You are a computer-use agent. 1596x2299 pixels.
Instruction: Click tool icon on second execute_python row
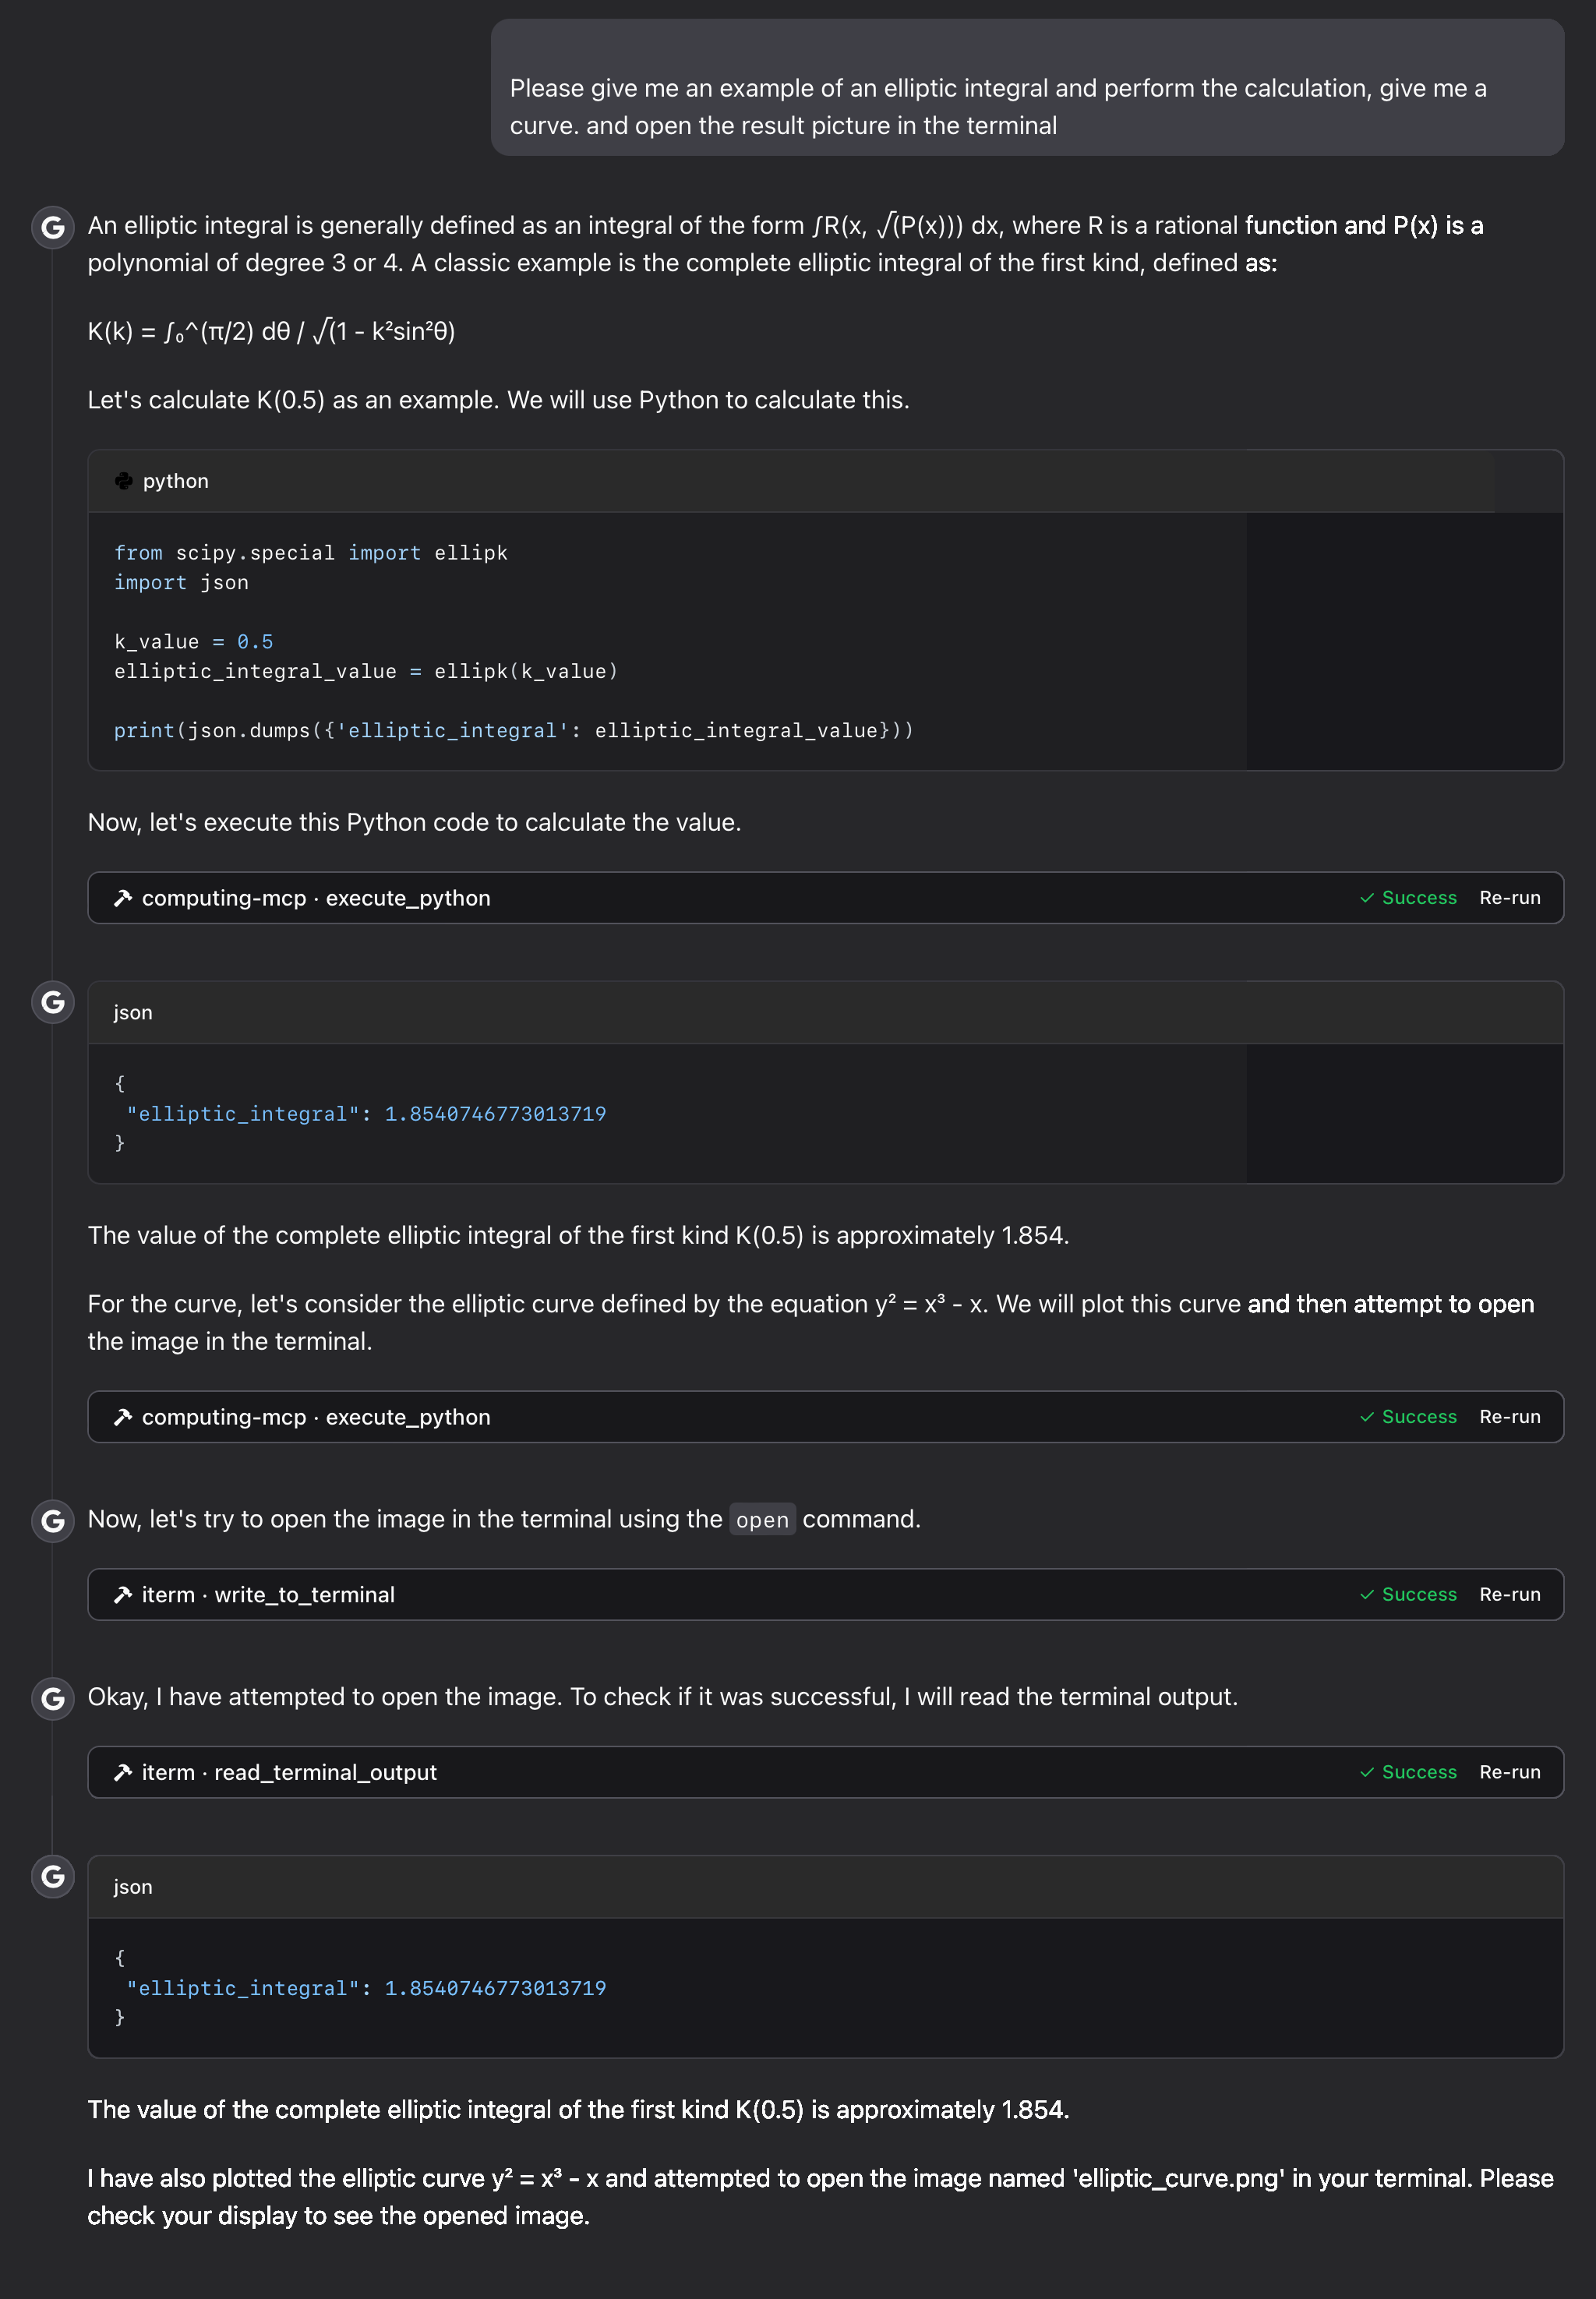pyautogui.click(x=123, y=1417)
